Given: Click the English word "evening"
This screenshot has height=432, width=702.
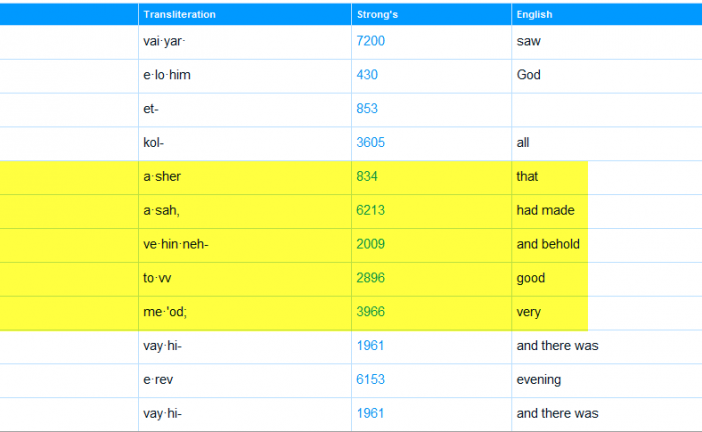Looking at the screenshot, I should (x=539, y=380).
